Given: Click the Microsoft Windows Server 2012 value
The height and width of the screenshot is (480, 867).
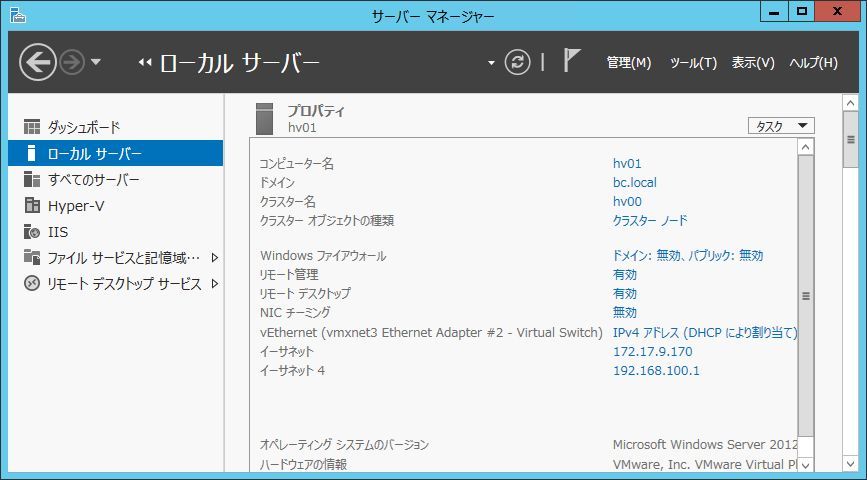Looking at the screenshot, I should (705, 445).
